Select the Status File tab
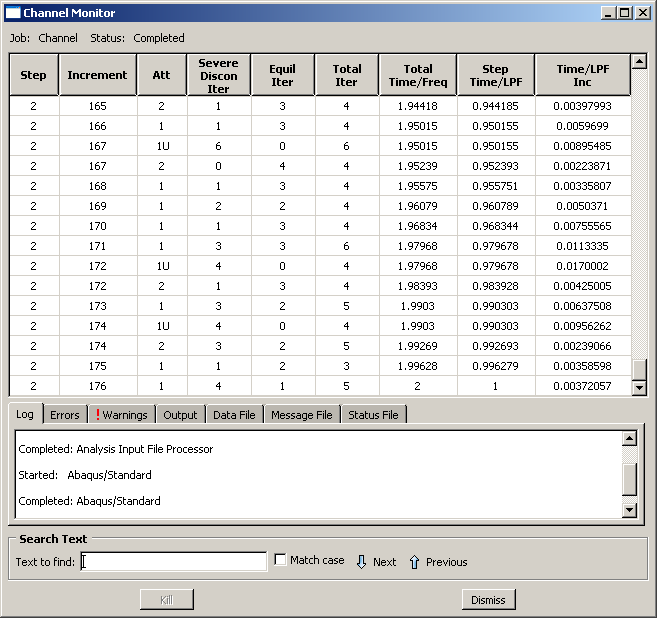 373,415
